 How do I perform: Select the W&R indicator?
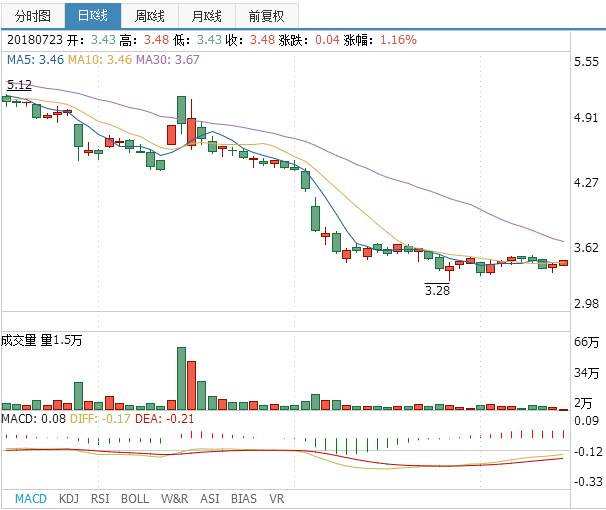pos(175,498)
